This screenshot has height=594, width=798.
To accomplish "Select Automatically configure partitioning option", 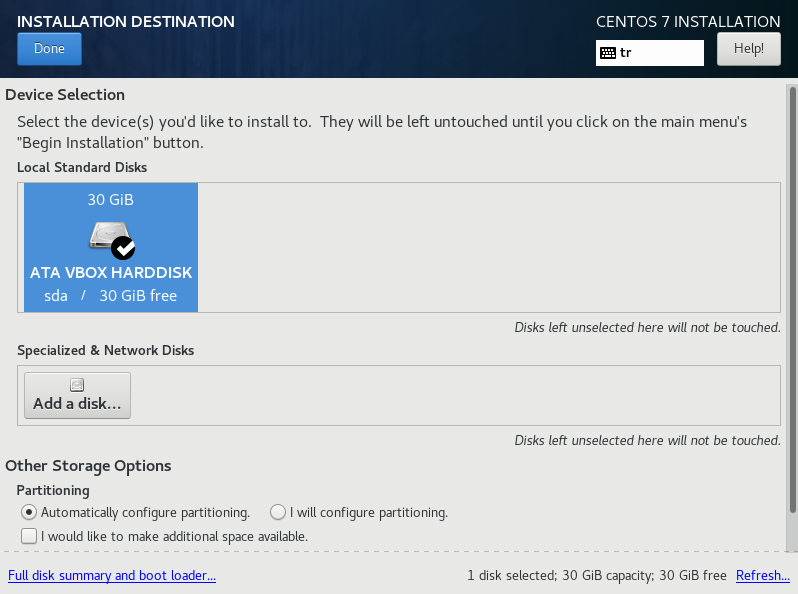I will (29, 512).
